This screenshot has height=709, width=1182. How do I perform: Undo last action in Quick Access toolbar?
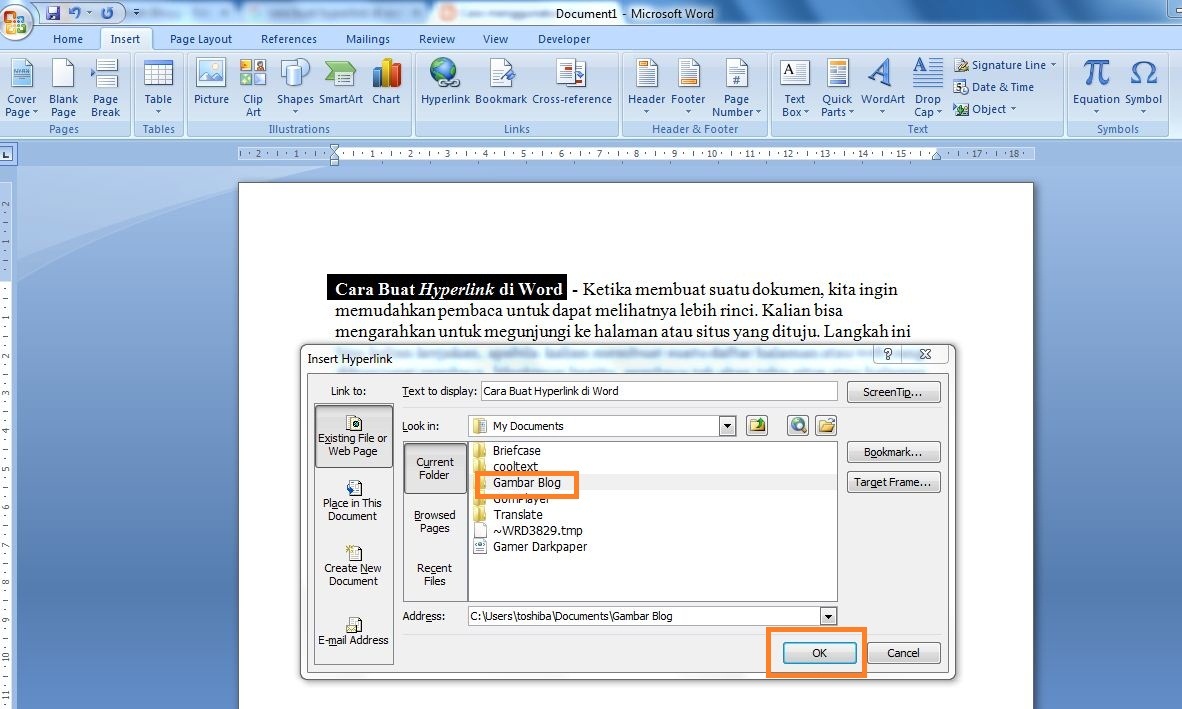[74, 13]
